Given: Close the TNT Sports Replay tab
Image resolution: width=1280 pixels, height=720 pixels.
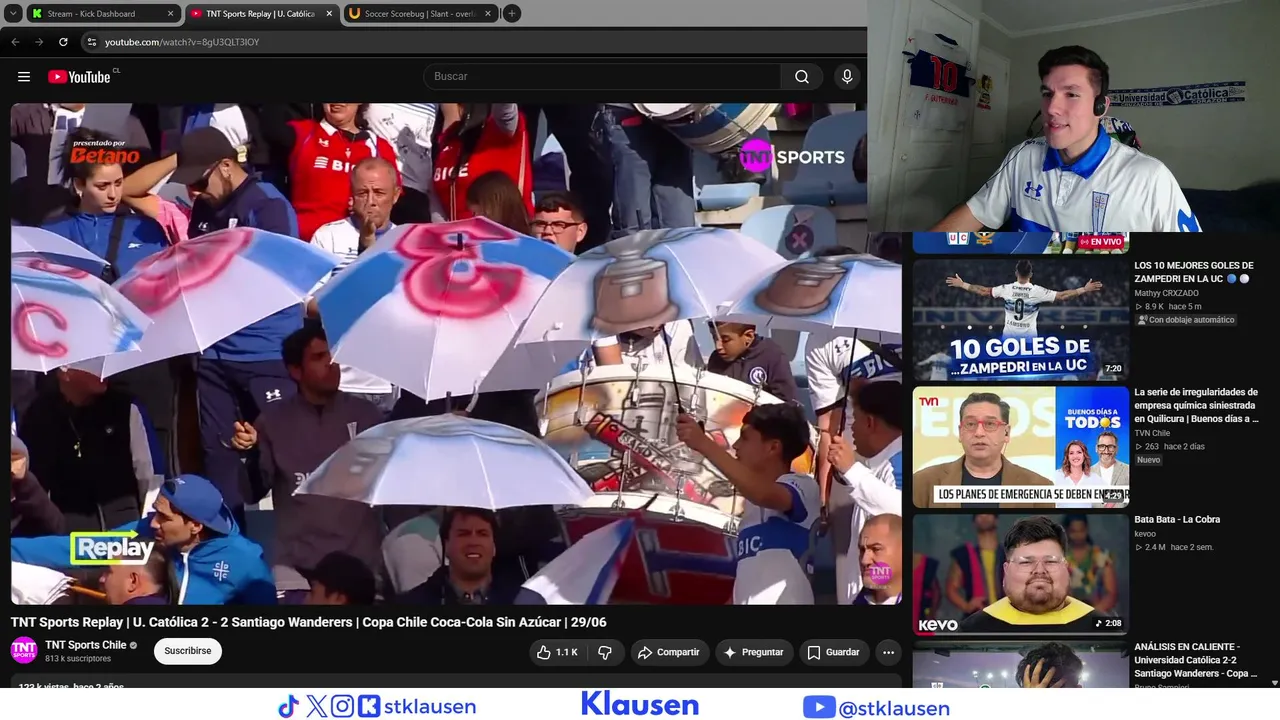Looking at the screenshot, I should click(x=327, y=14).
